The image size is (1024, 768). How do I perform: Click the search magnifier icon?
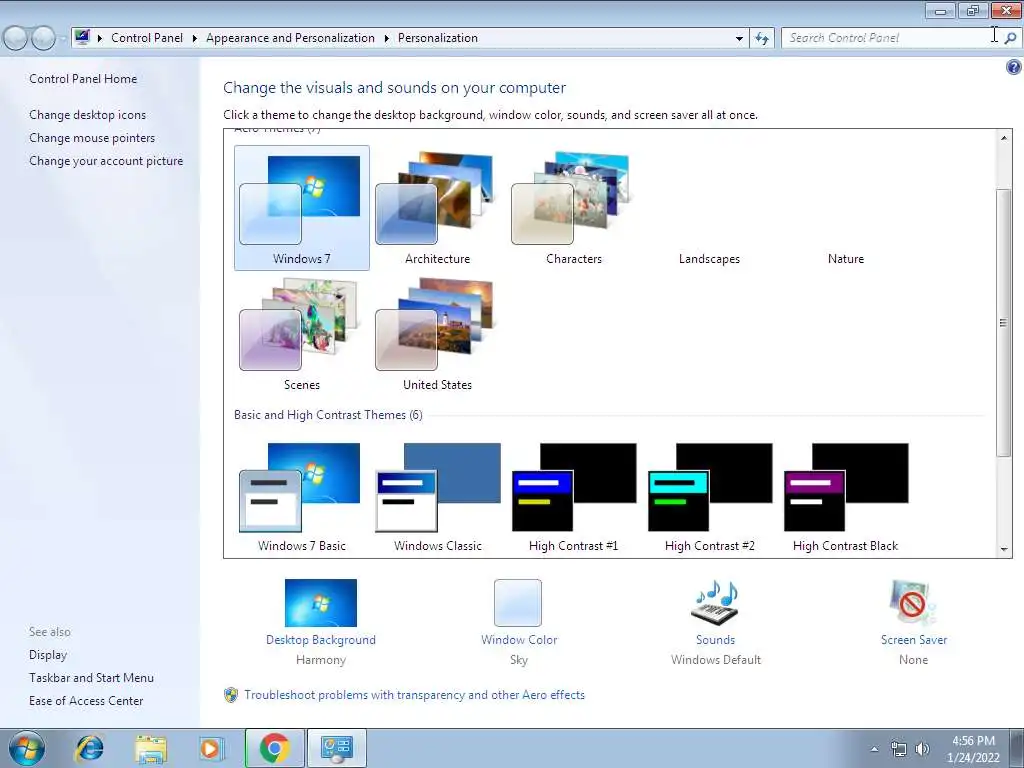tap(1010, 38)
